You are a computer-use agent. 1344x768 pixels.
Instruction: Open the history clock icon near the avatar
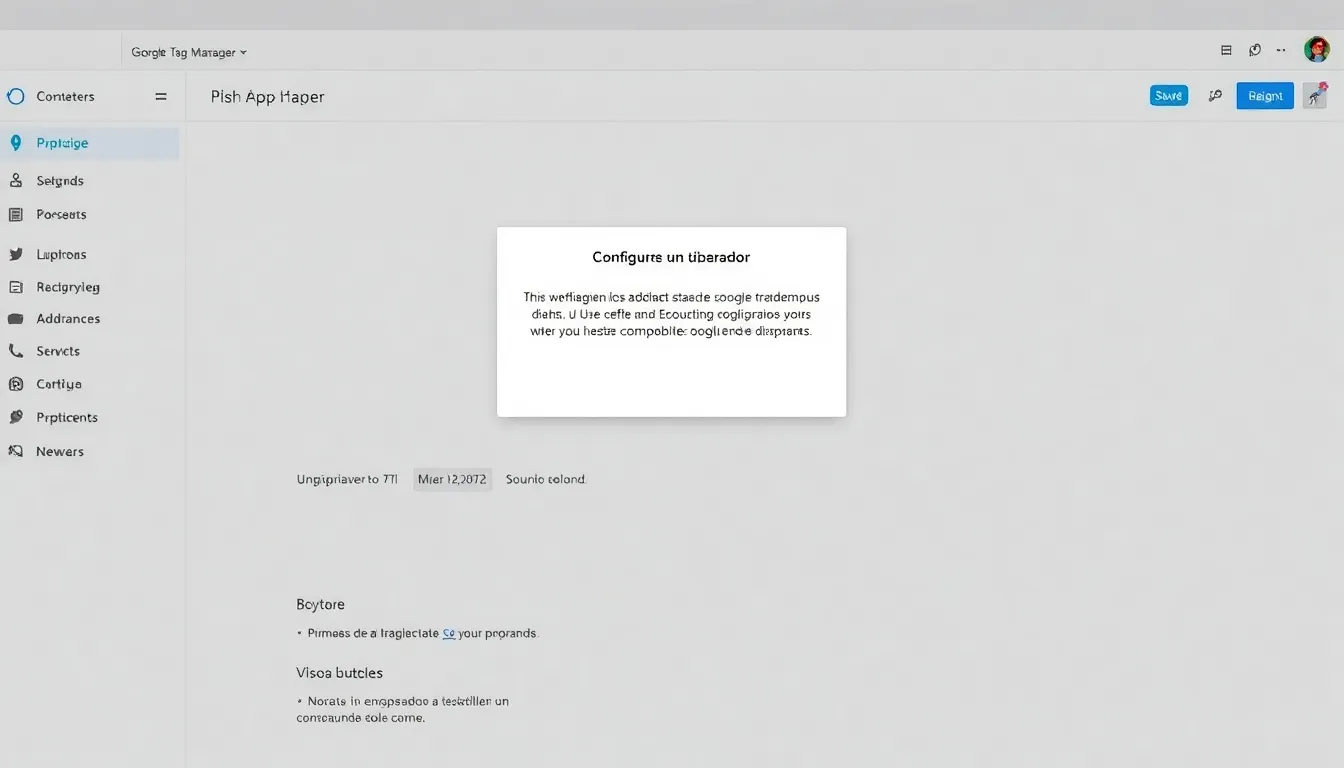[x=1254, y=49]
